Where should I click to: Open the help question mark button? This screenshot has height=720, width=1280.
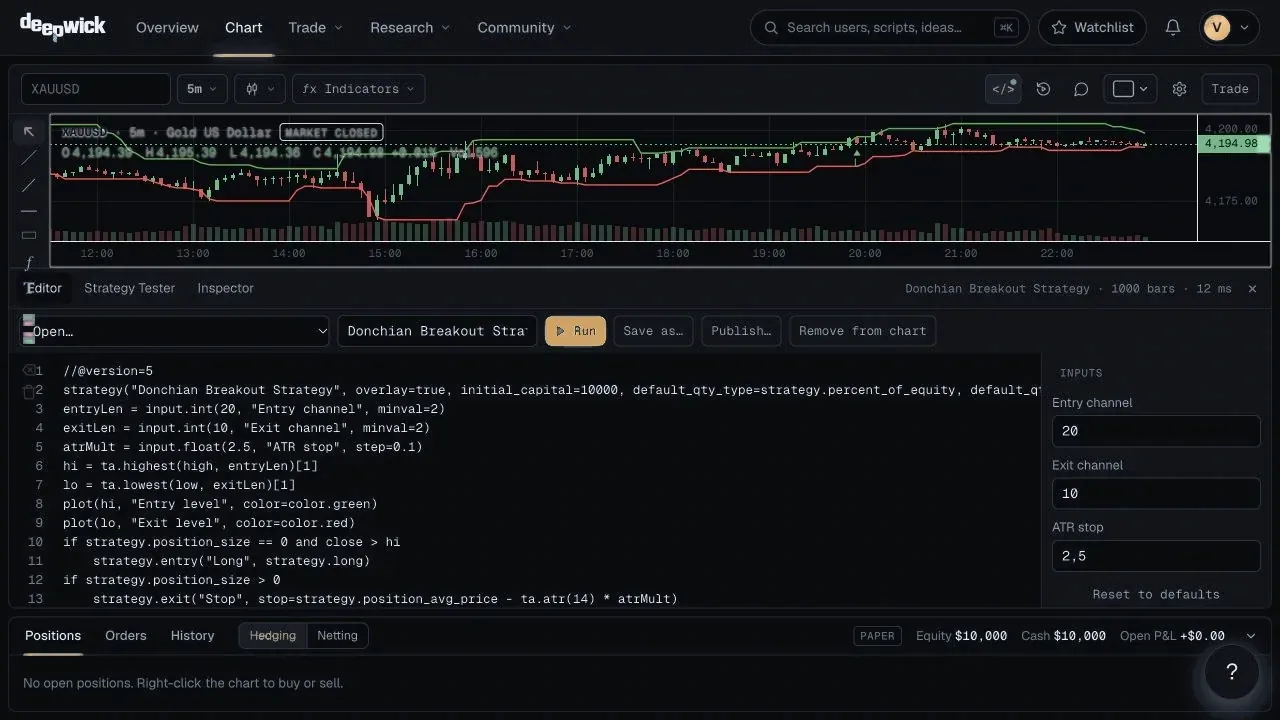coord(1232,672)
